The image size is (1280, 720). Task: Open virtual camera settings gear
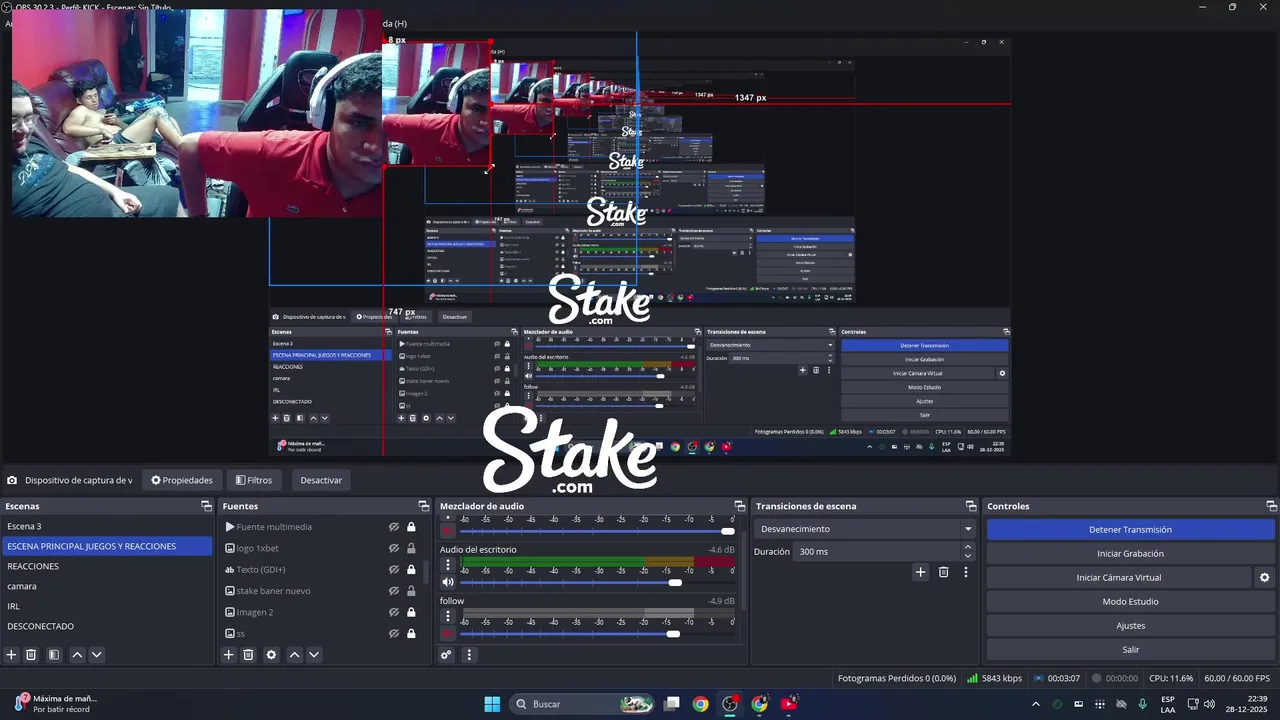click(1264, 577)
